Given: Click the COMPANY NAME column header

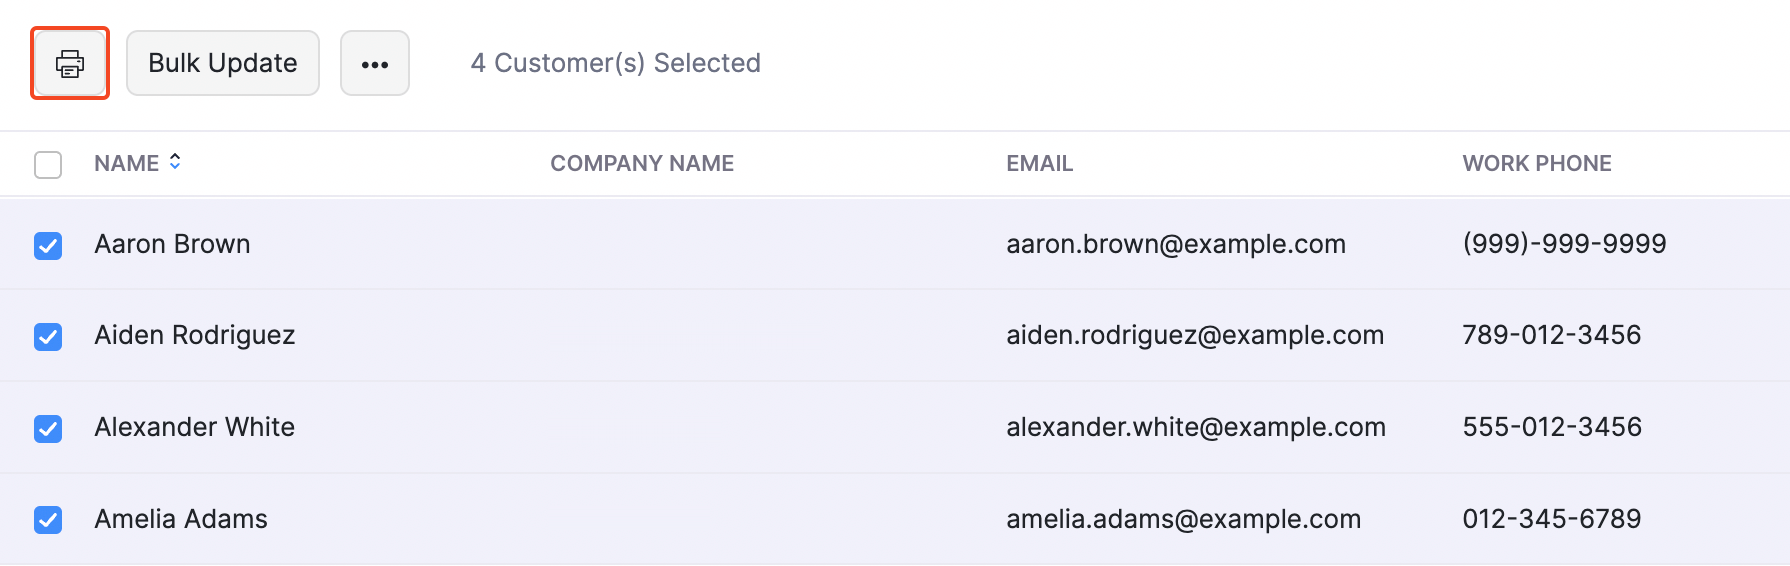Looking at the screenshot, I should (642, 163).
